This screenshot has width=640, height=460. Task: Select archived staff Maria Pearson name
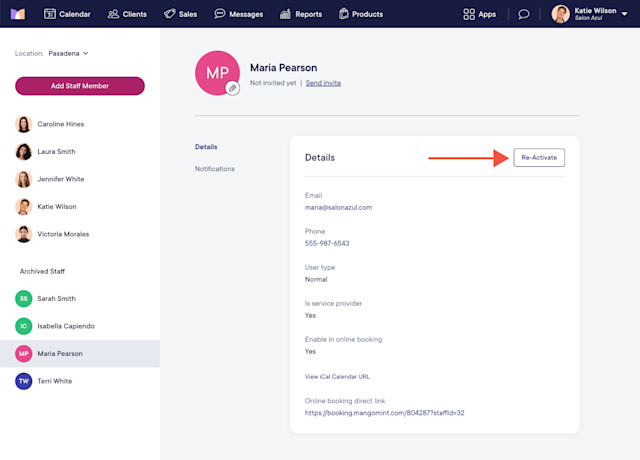(60, 353)
